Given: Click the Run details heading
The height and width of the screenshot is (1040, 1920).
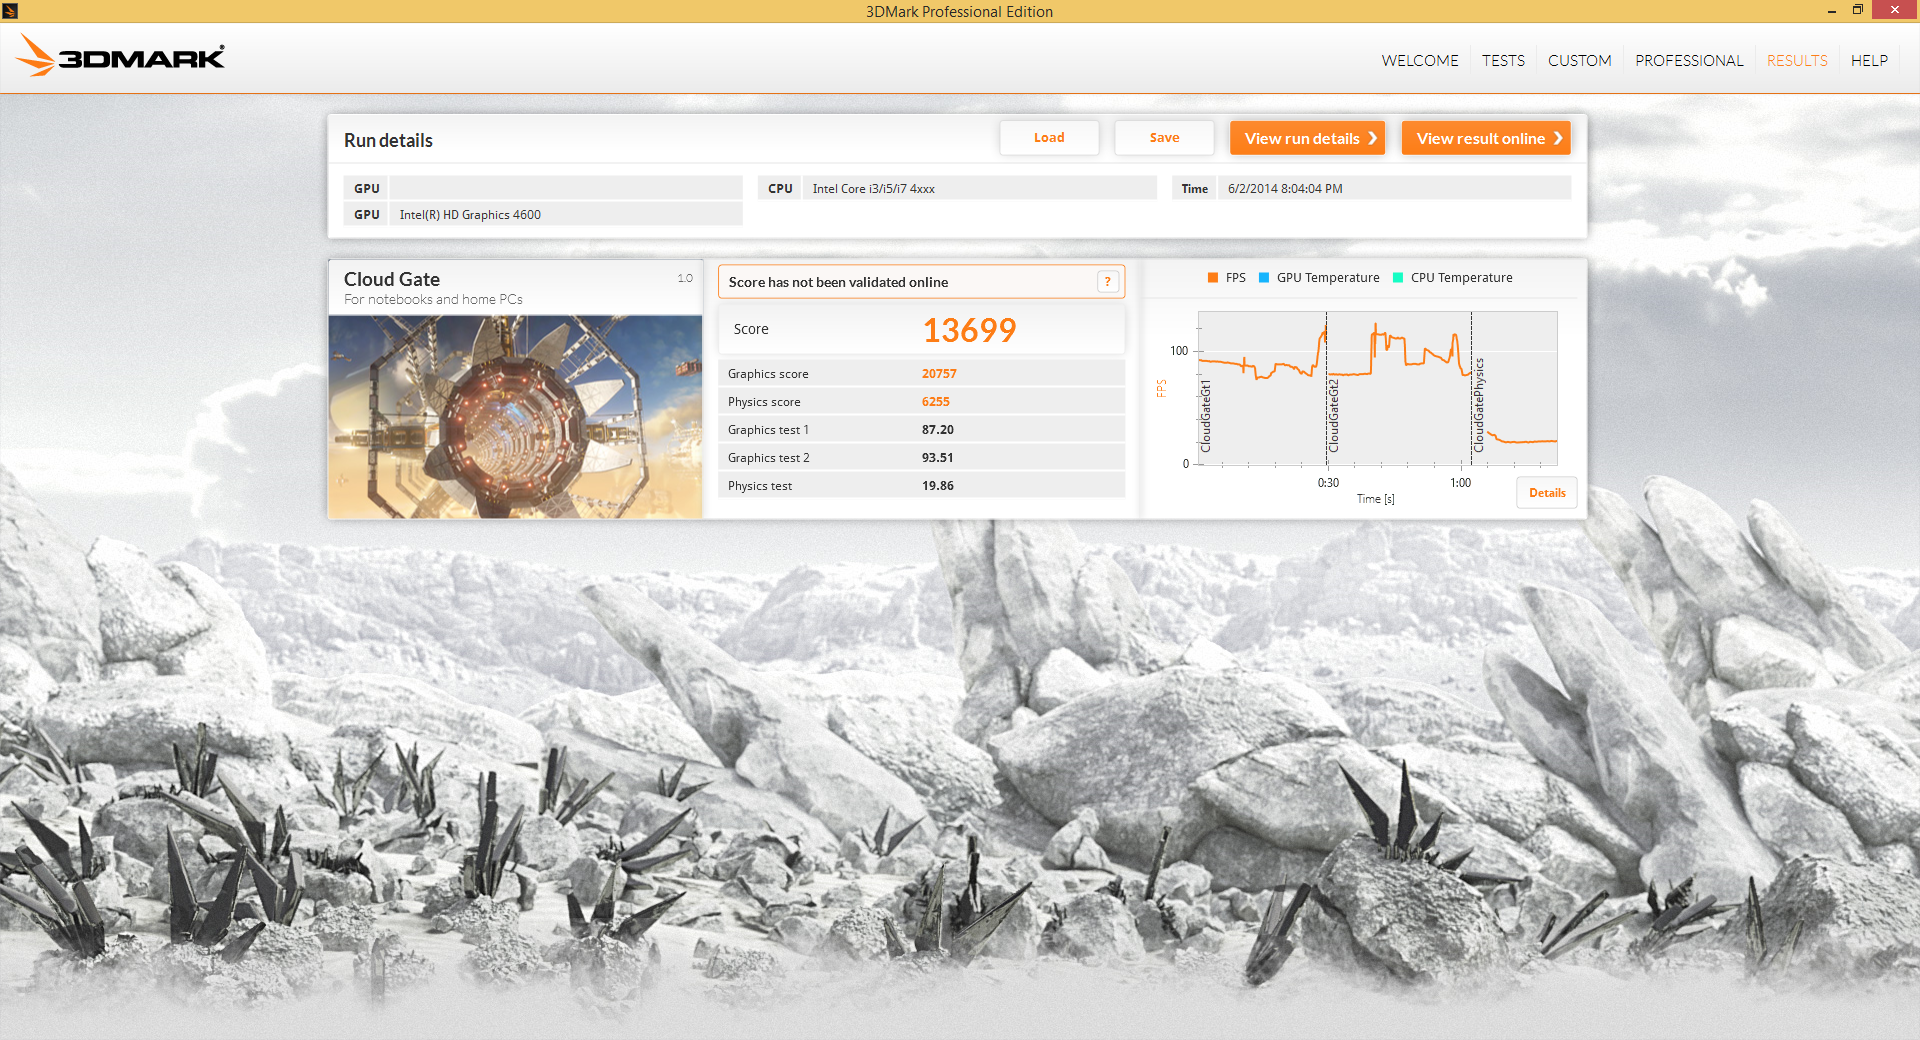Looking at the screenshot, I should coord(388,141).
